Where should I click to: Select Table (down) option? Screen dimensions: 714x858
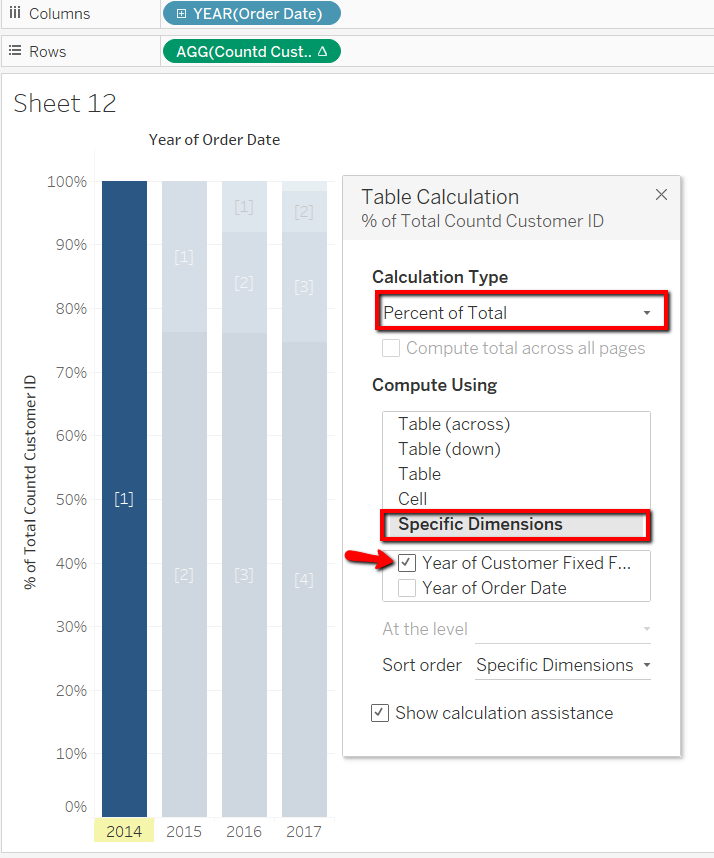coord(449,449)
